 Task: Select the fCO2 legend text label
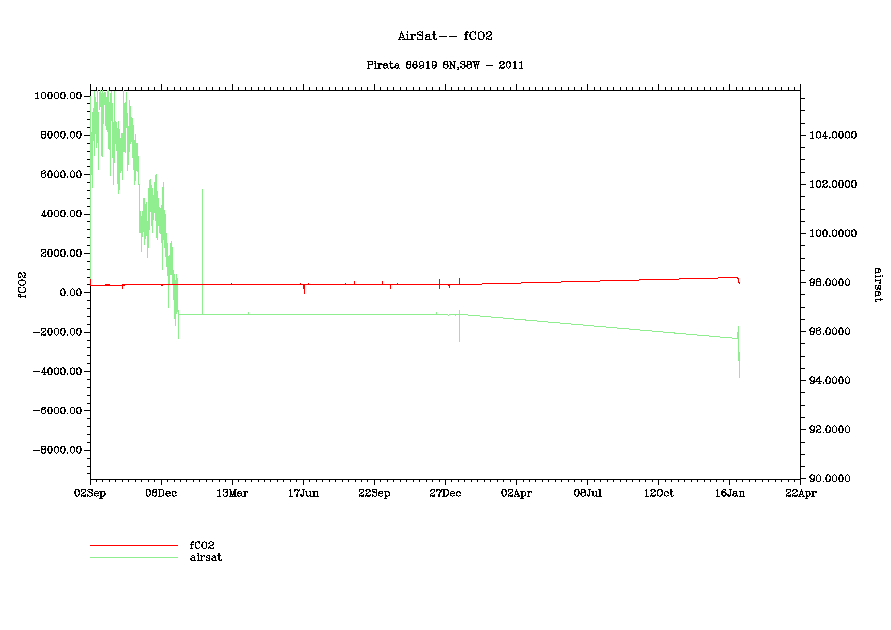click(203, 545)
